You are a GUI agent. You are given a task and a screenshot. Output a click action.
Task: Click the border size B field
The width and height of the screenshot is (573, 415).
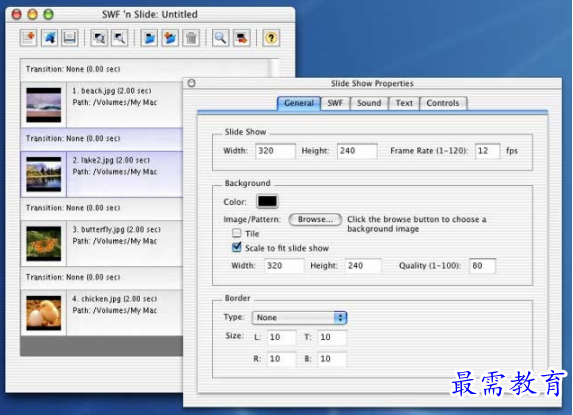click(x=332, y=359)
